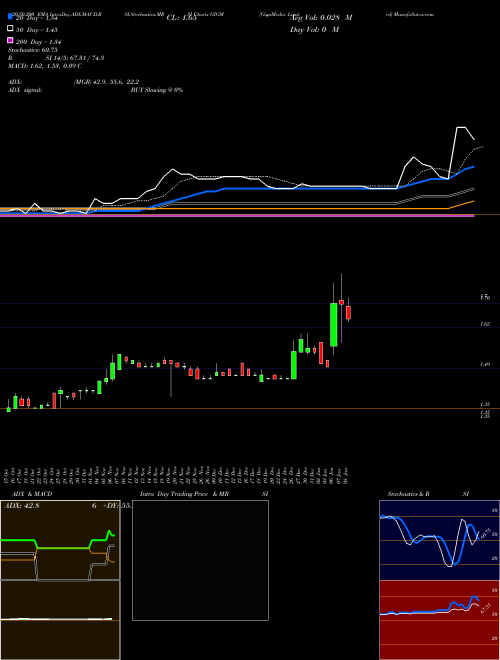Click the 'MACD: 1.62, 1.53, 0.09 C' line

(45, 66)
